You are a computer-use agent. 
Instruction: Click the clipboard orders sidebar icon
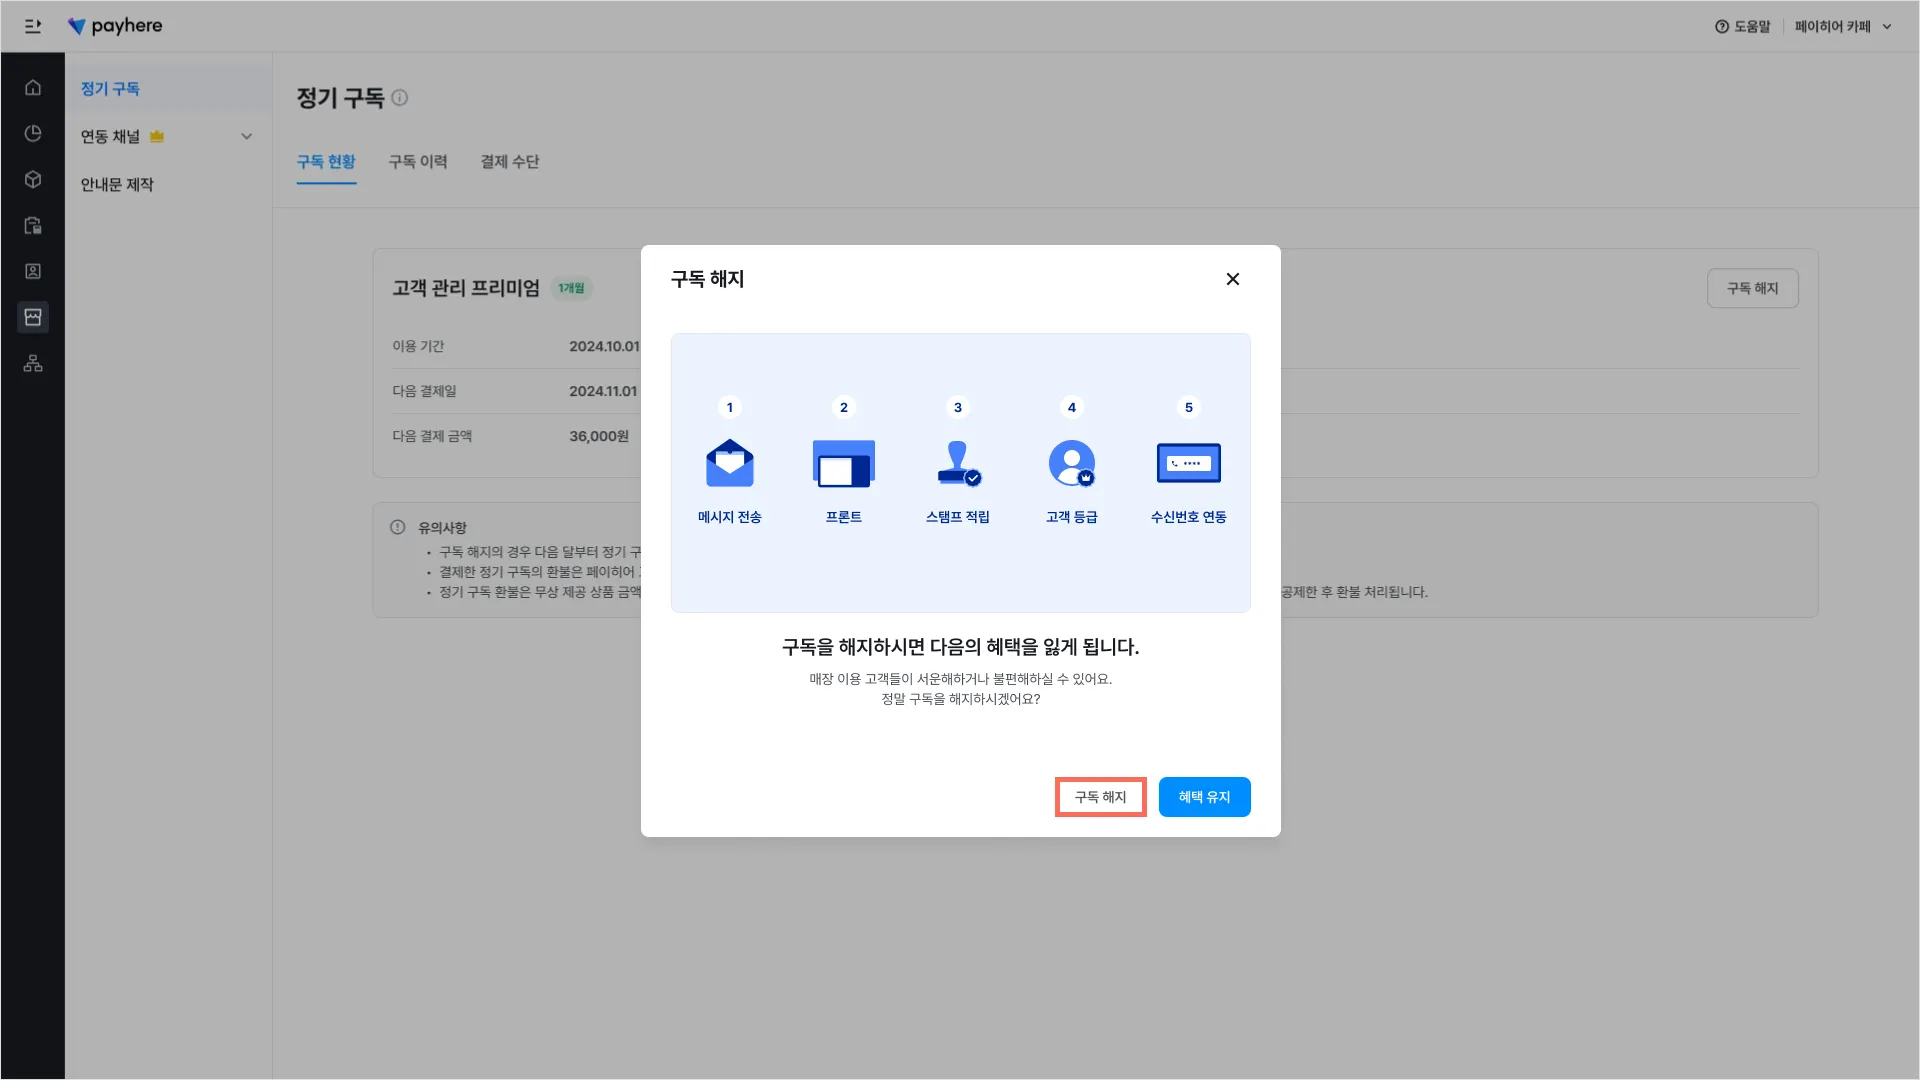click(33, 226)
